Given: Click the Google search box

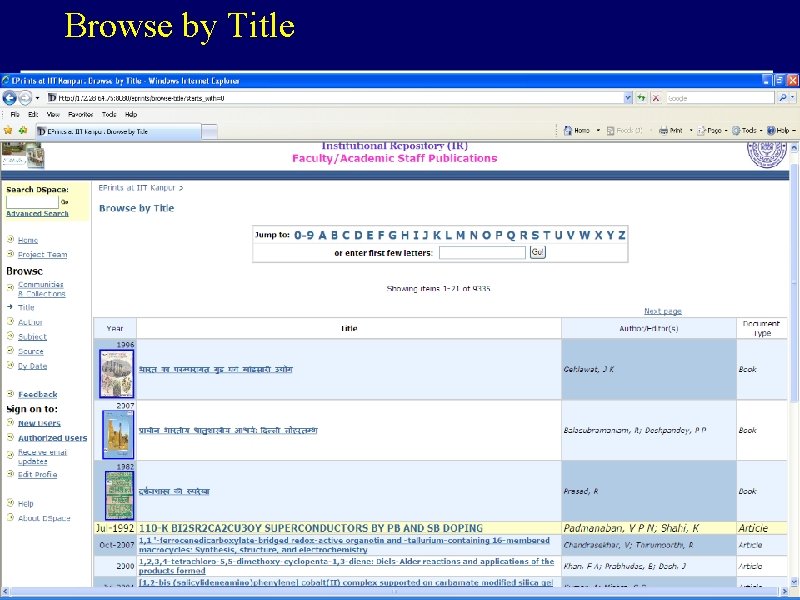Looking at the screenshot, I should pyautogui.click(x=720, y=98).
